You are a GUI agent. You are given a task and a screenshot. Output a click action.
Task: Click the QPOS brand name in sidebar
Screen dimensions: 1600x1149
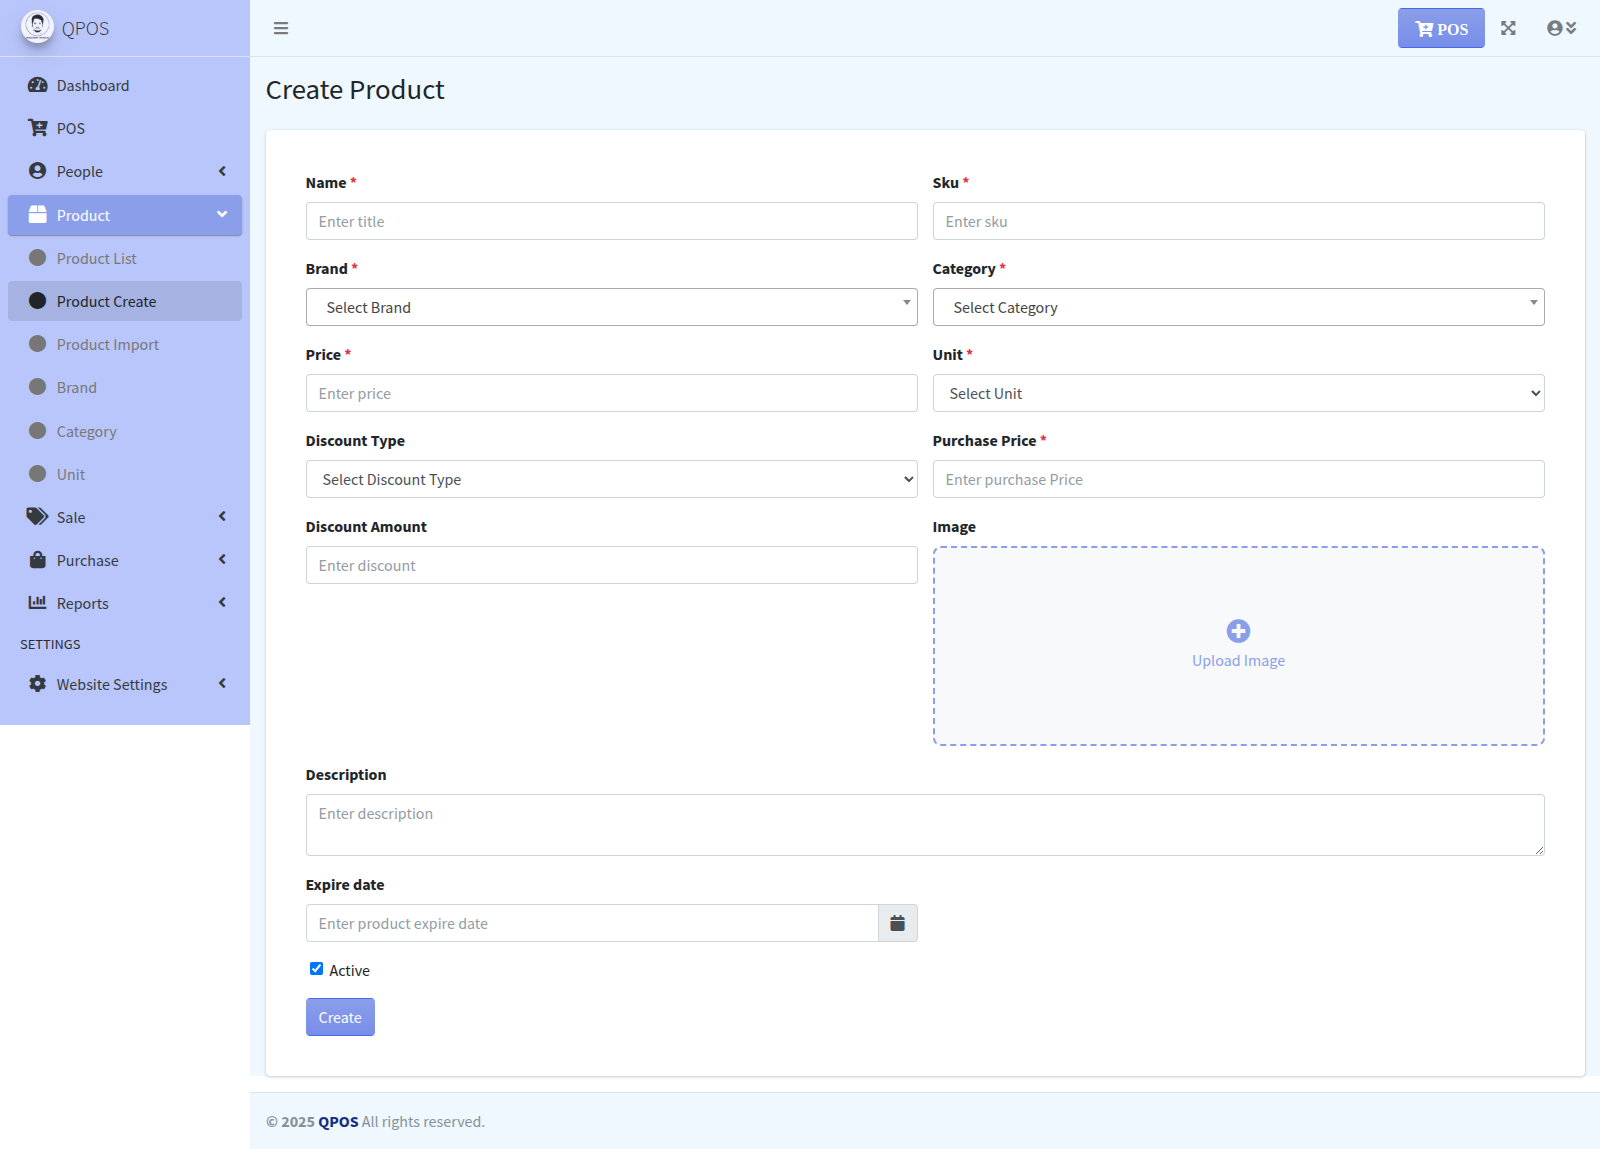(x=85, y=28)
